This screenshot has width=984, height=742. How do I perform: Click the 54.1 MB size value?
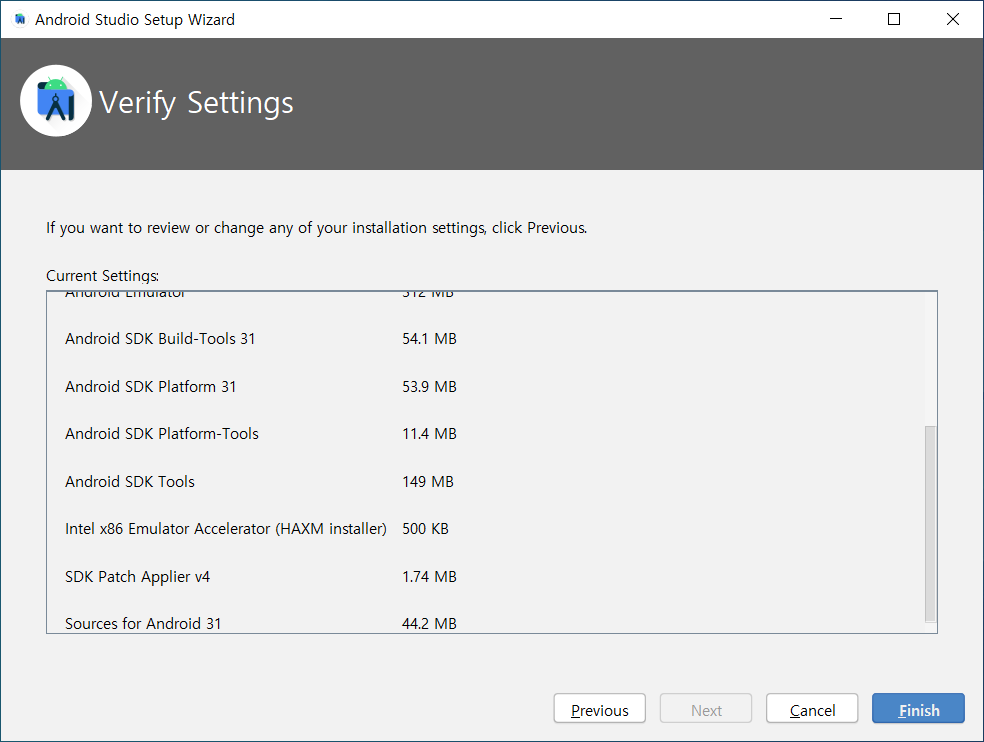(x=429, y=339)
